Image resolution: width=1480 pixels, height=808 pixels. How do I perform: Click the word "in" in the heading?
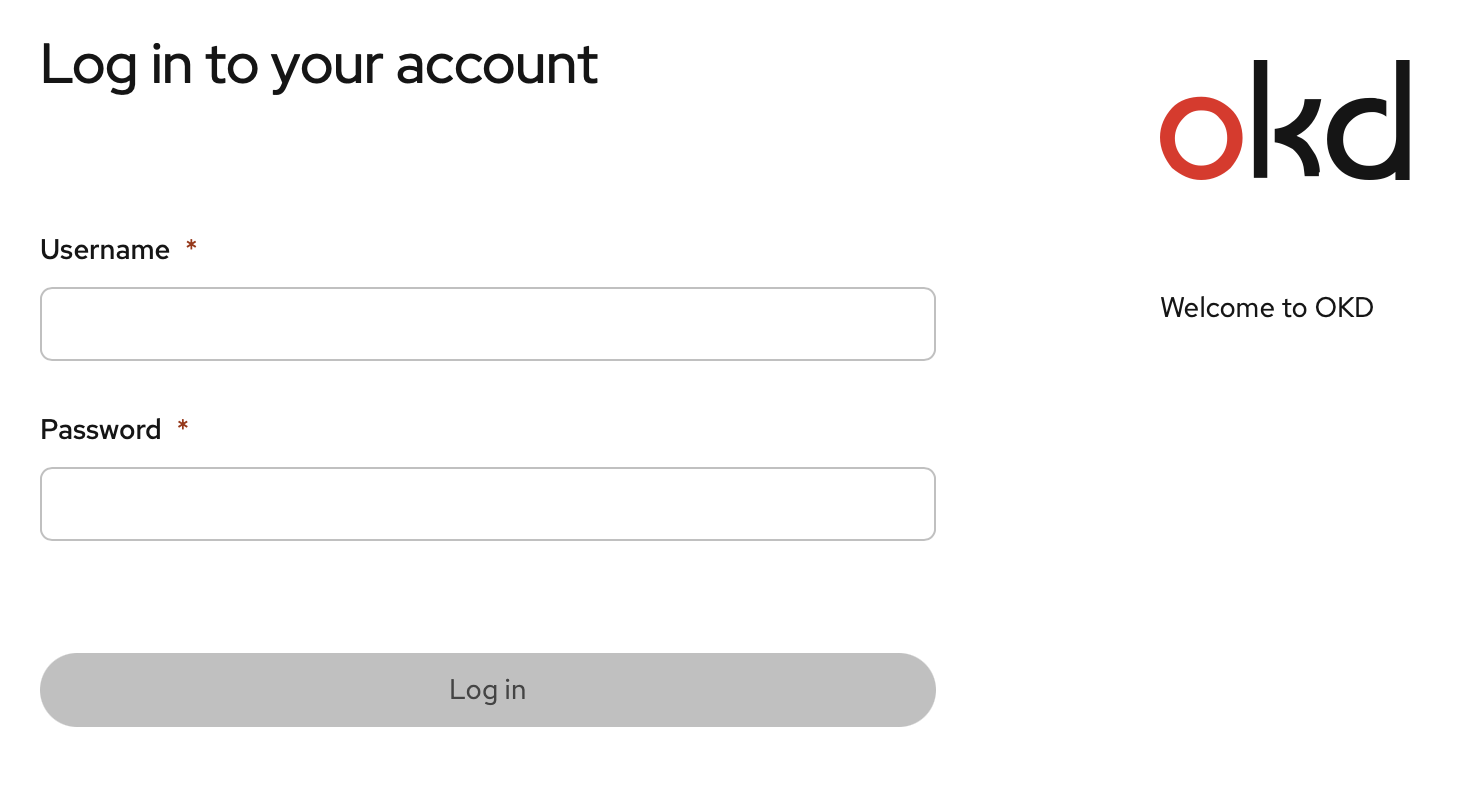(168, 65)
